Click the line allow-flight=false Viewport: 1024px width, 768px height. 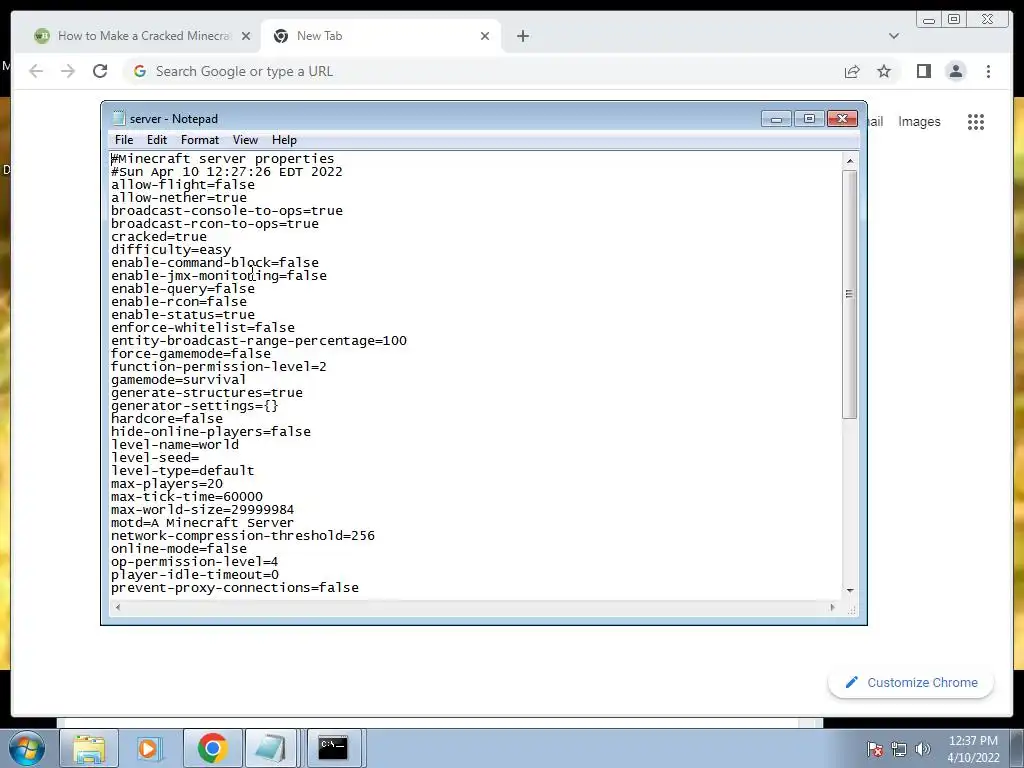tap(183, 185)
